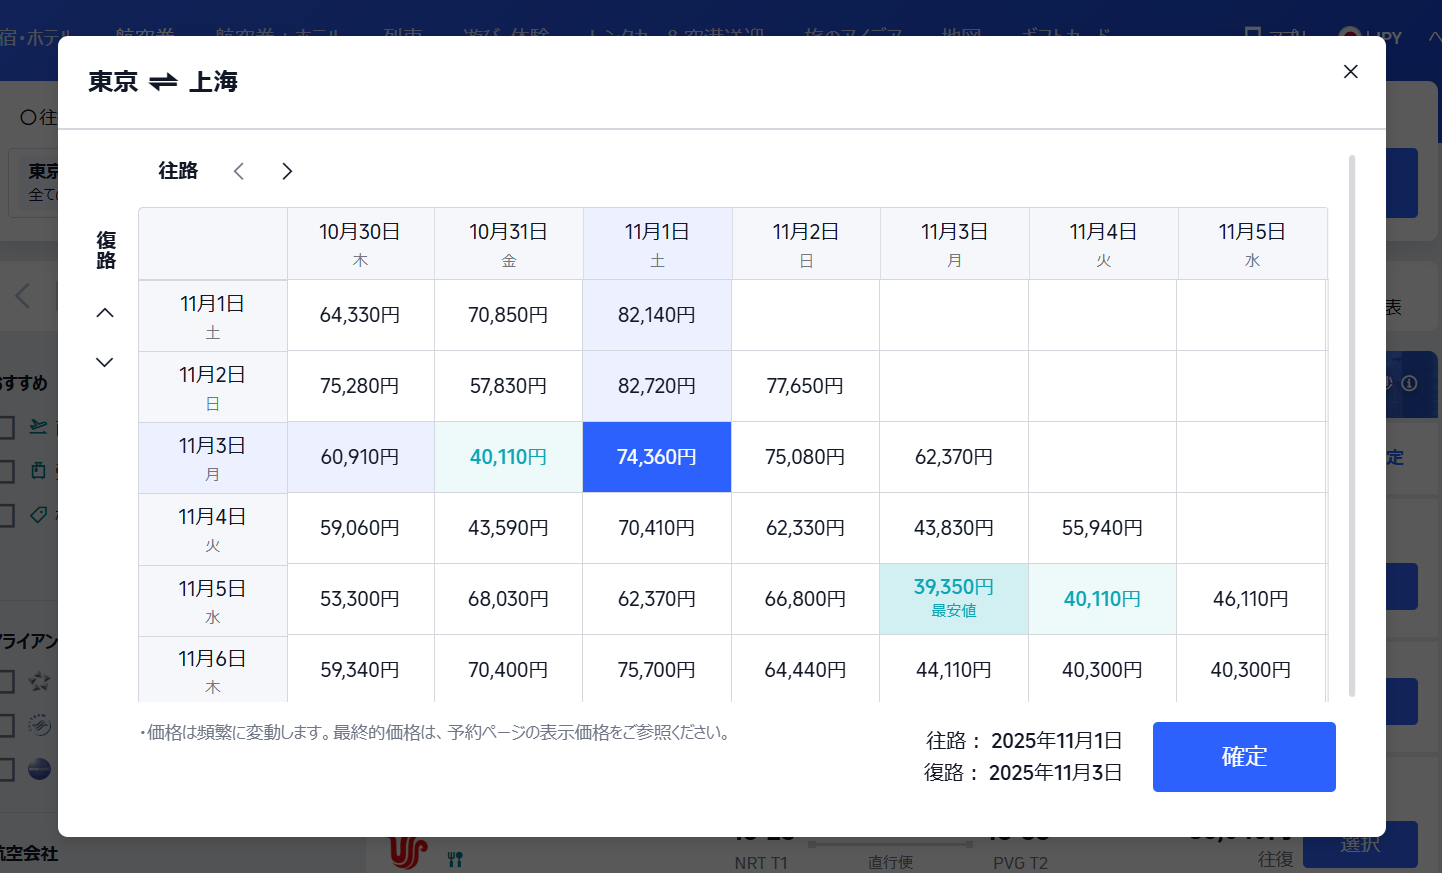Select 10月30日 outbound column header

pos(360,244)
